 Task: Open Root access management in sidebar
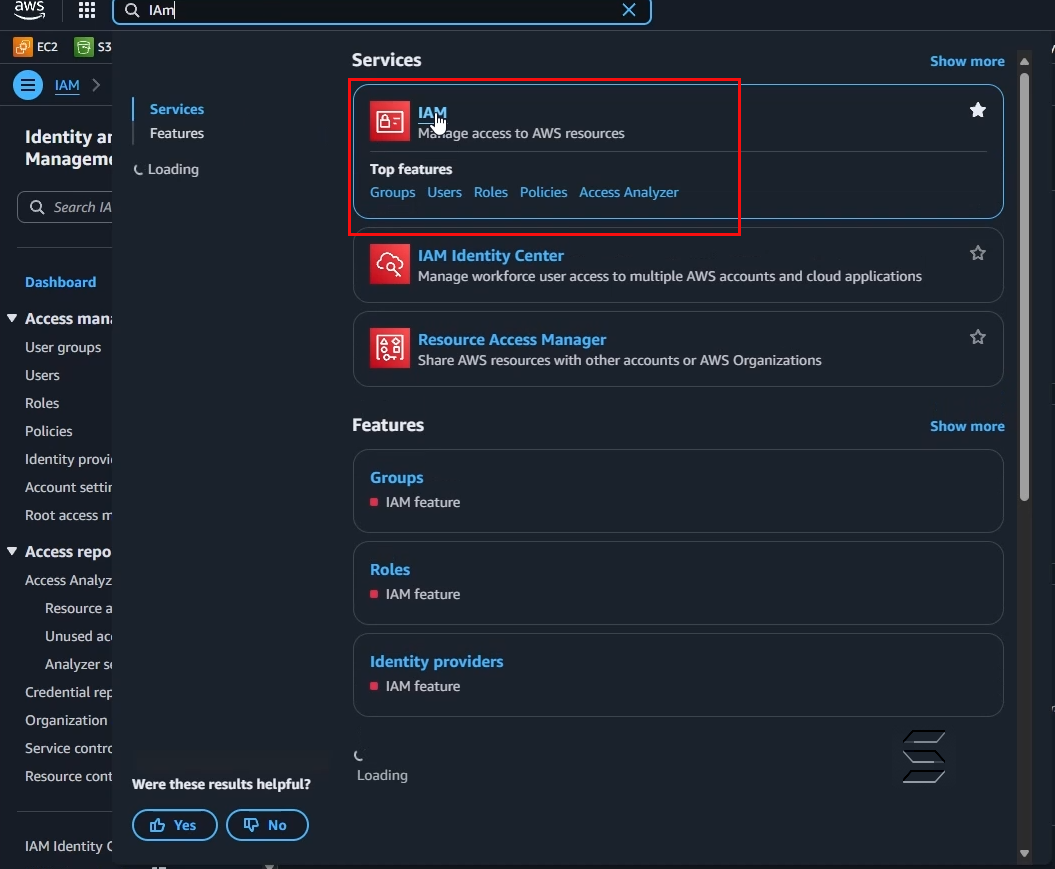pyautogui.click(x=68, y=515)
